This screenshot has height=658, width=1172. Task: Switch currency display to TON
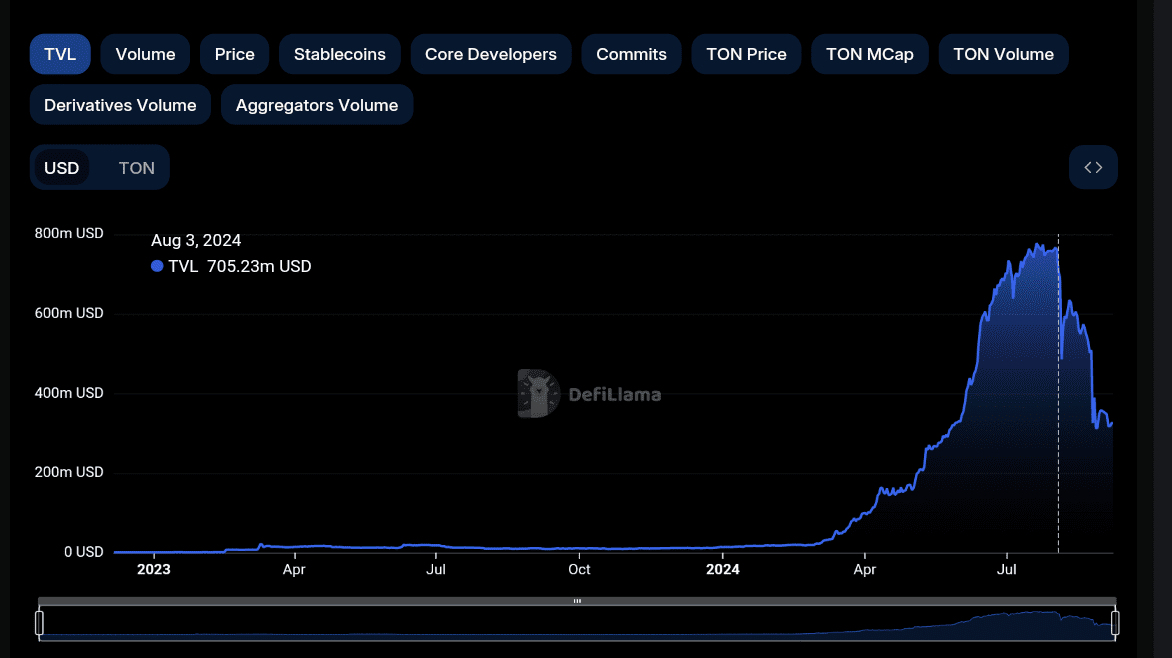[136, 167]
